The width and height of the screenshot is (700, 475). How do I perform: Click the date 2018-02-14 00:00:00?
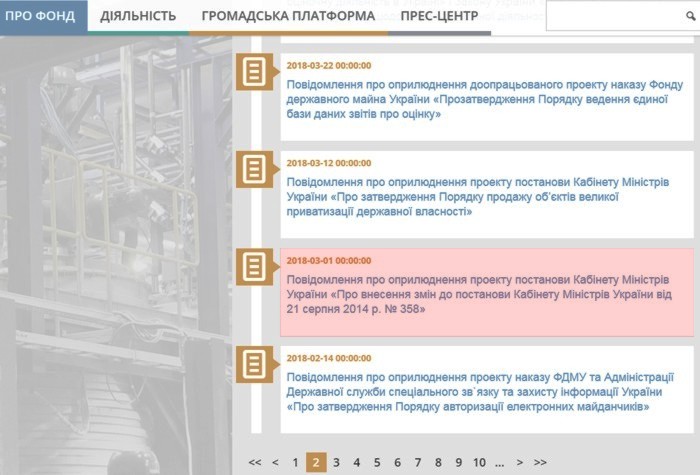point(329,358)
